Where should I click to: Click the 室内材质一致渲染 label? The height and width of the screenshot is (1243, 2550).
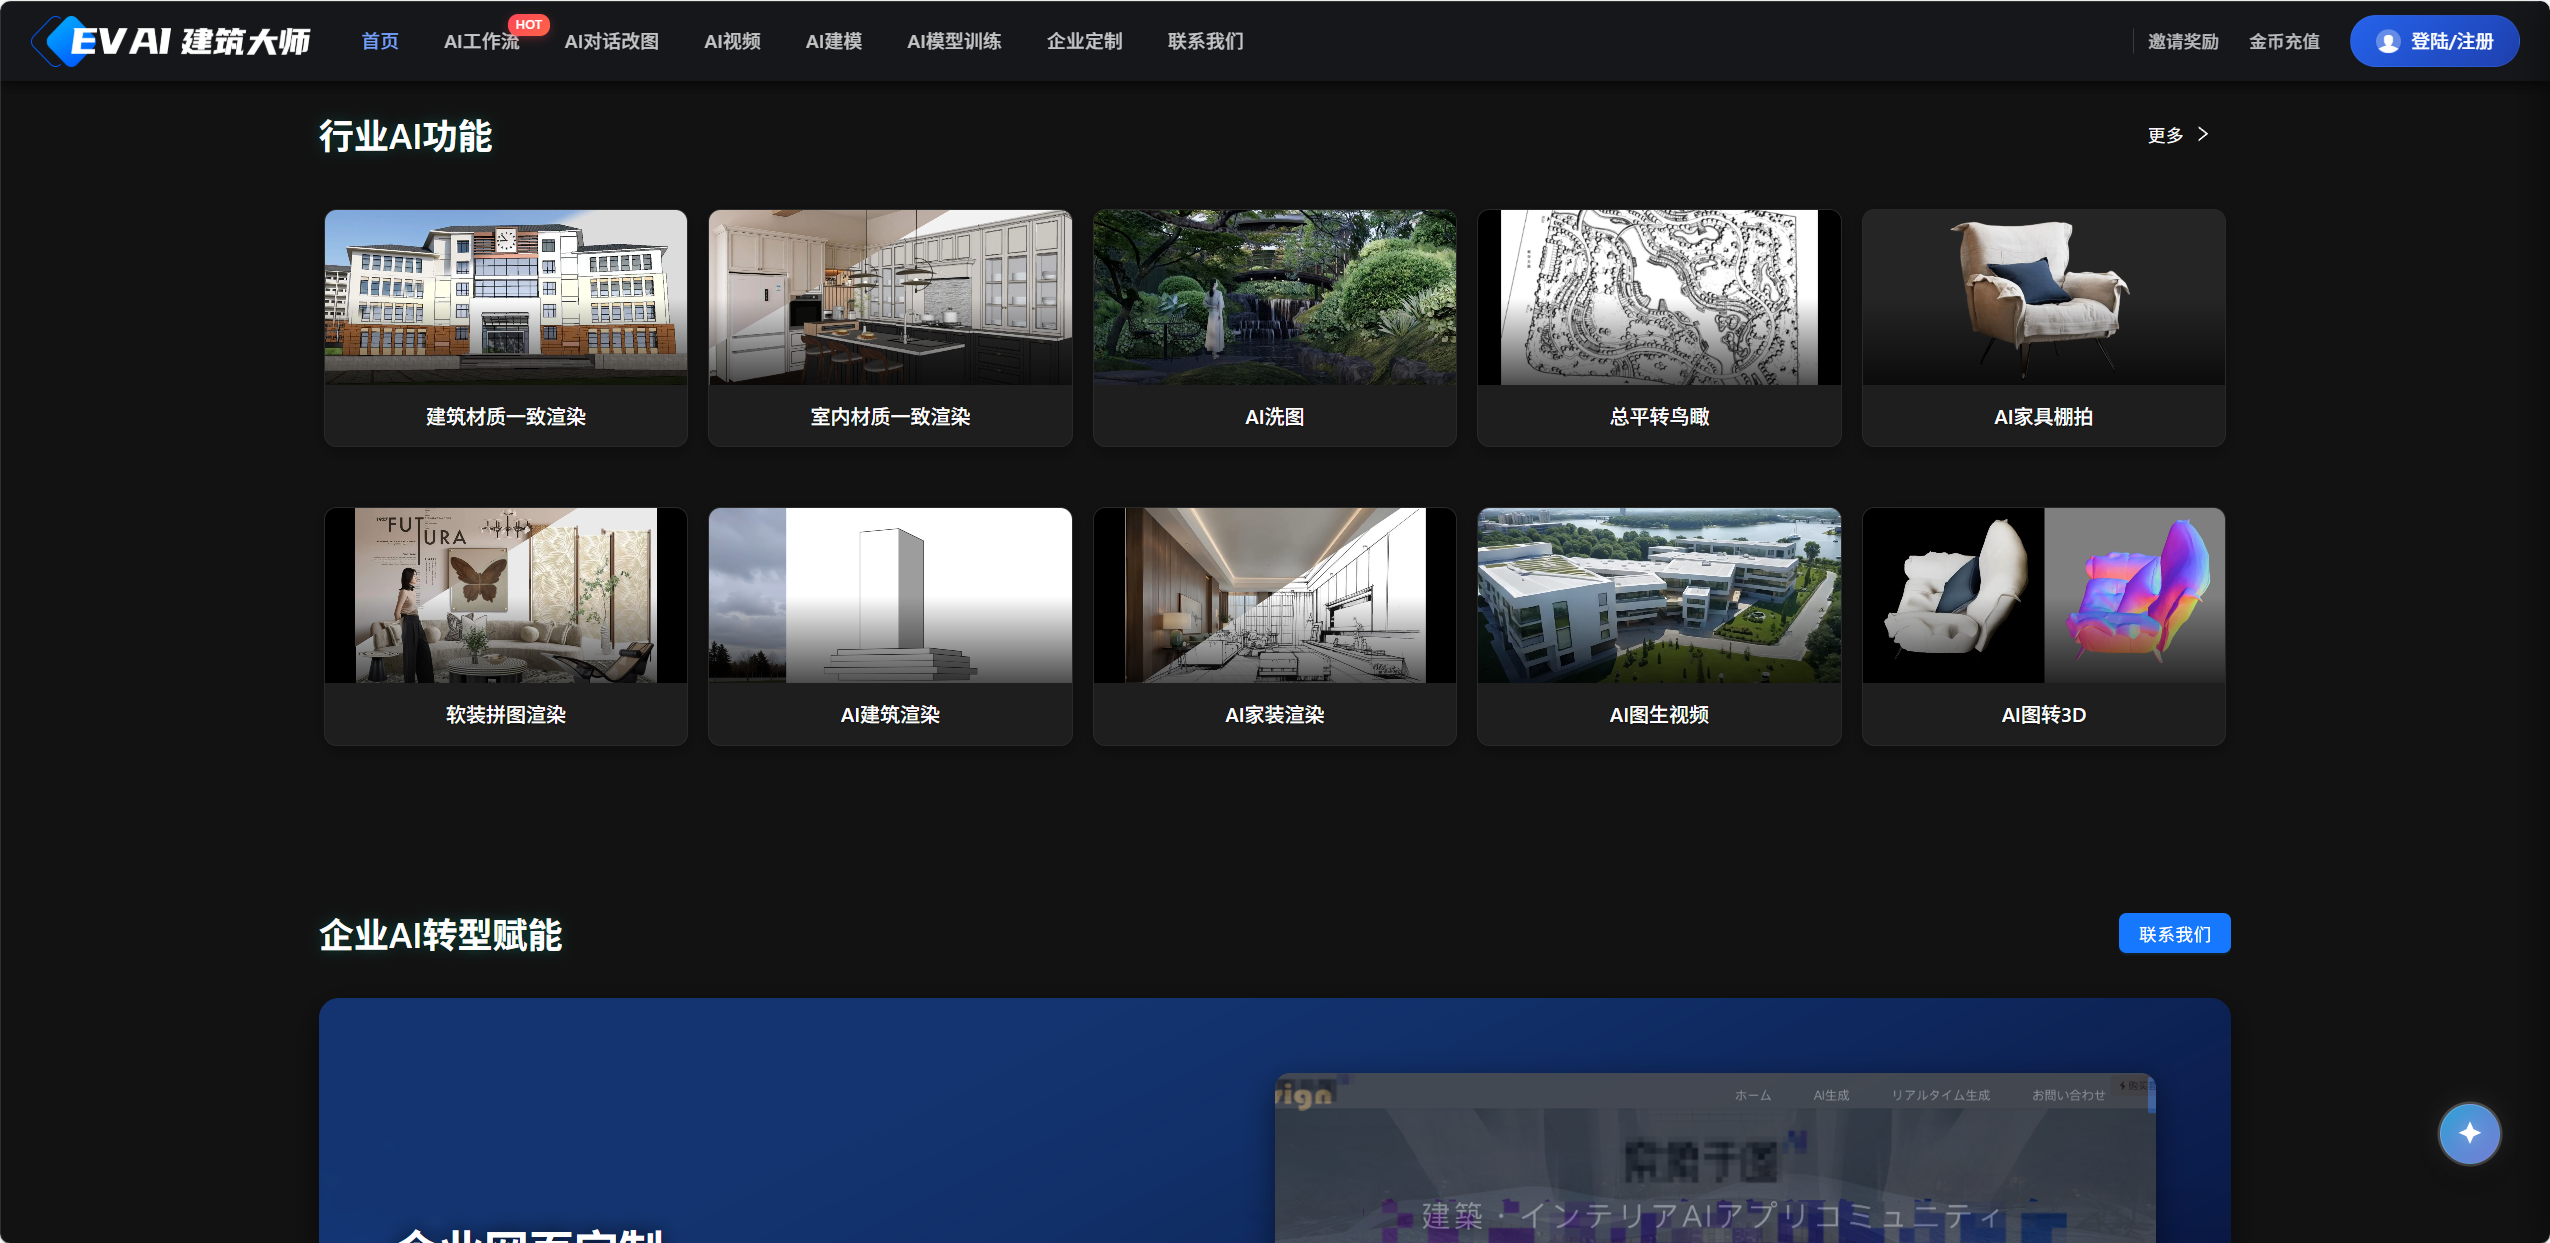pyautogui.click(x=890, y=416)
